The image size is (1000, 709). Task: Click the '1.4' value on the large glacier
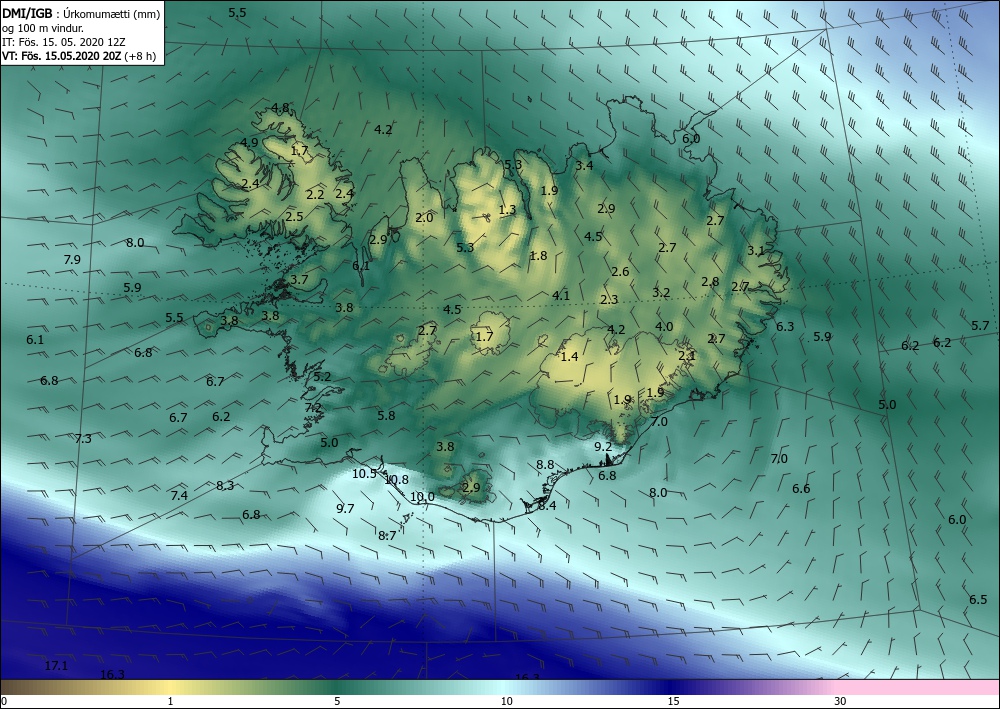click(x=569, y=356)
